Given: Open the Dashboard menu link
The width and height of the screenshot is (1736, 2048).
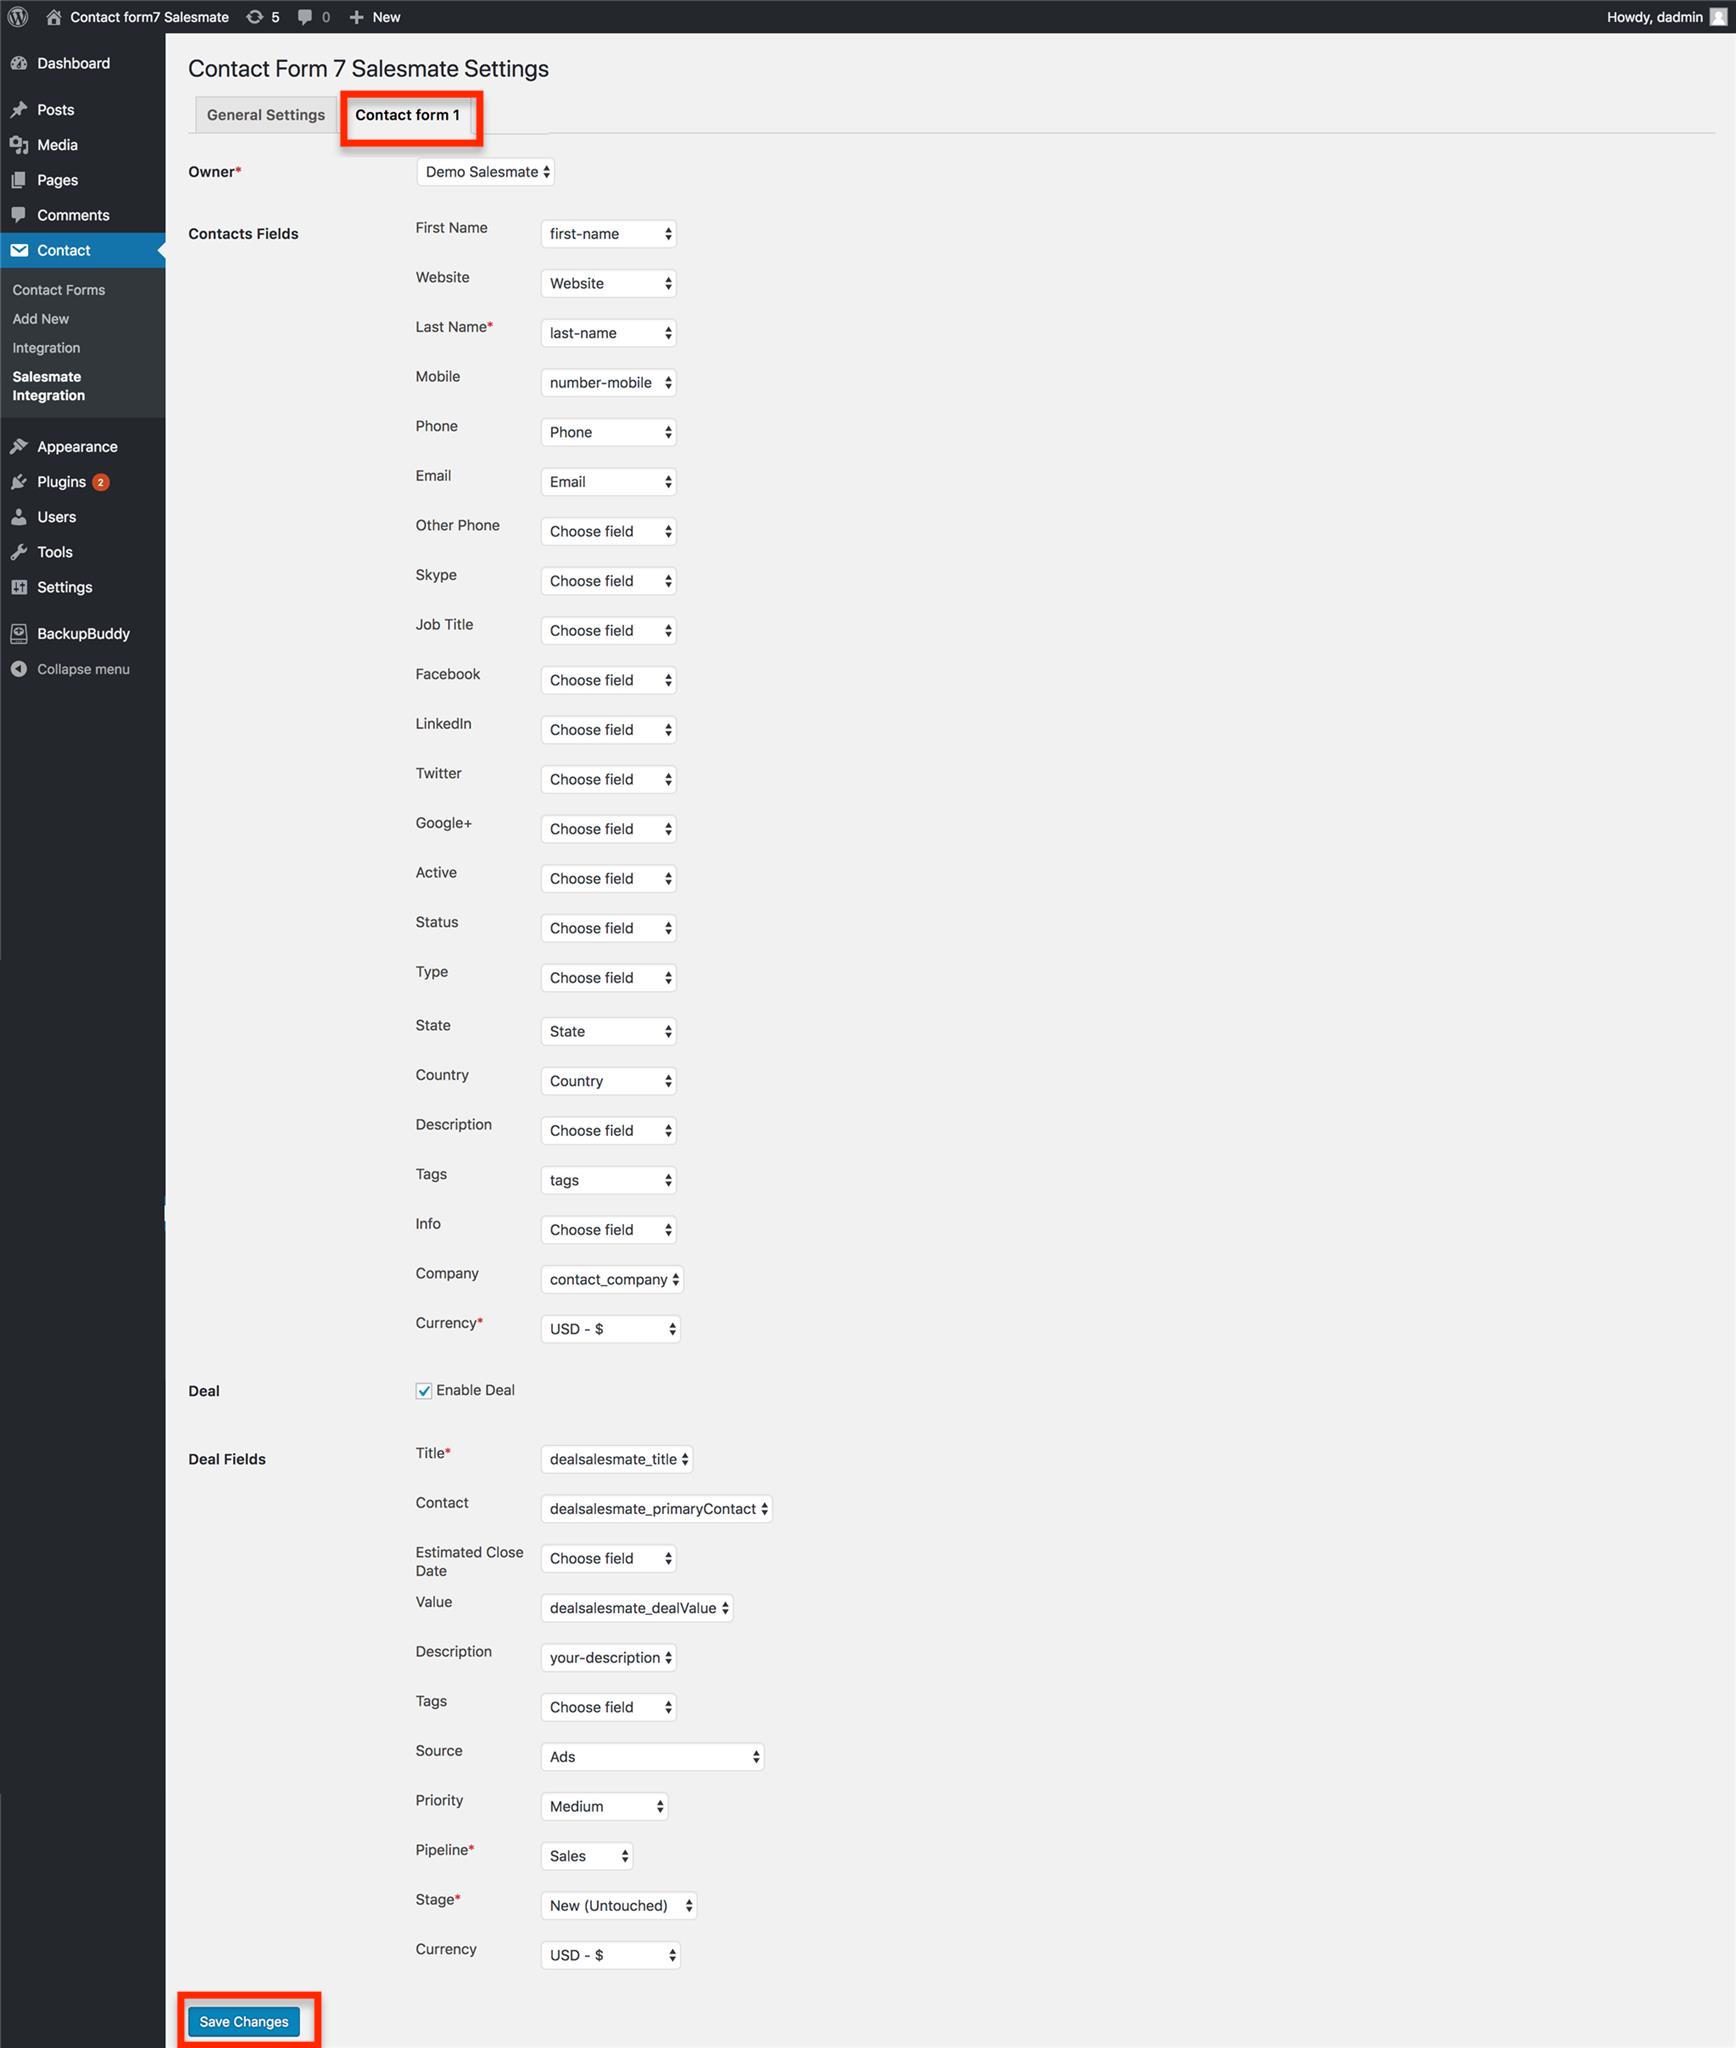Looking at the screenshot, I should 74,63.
